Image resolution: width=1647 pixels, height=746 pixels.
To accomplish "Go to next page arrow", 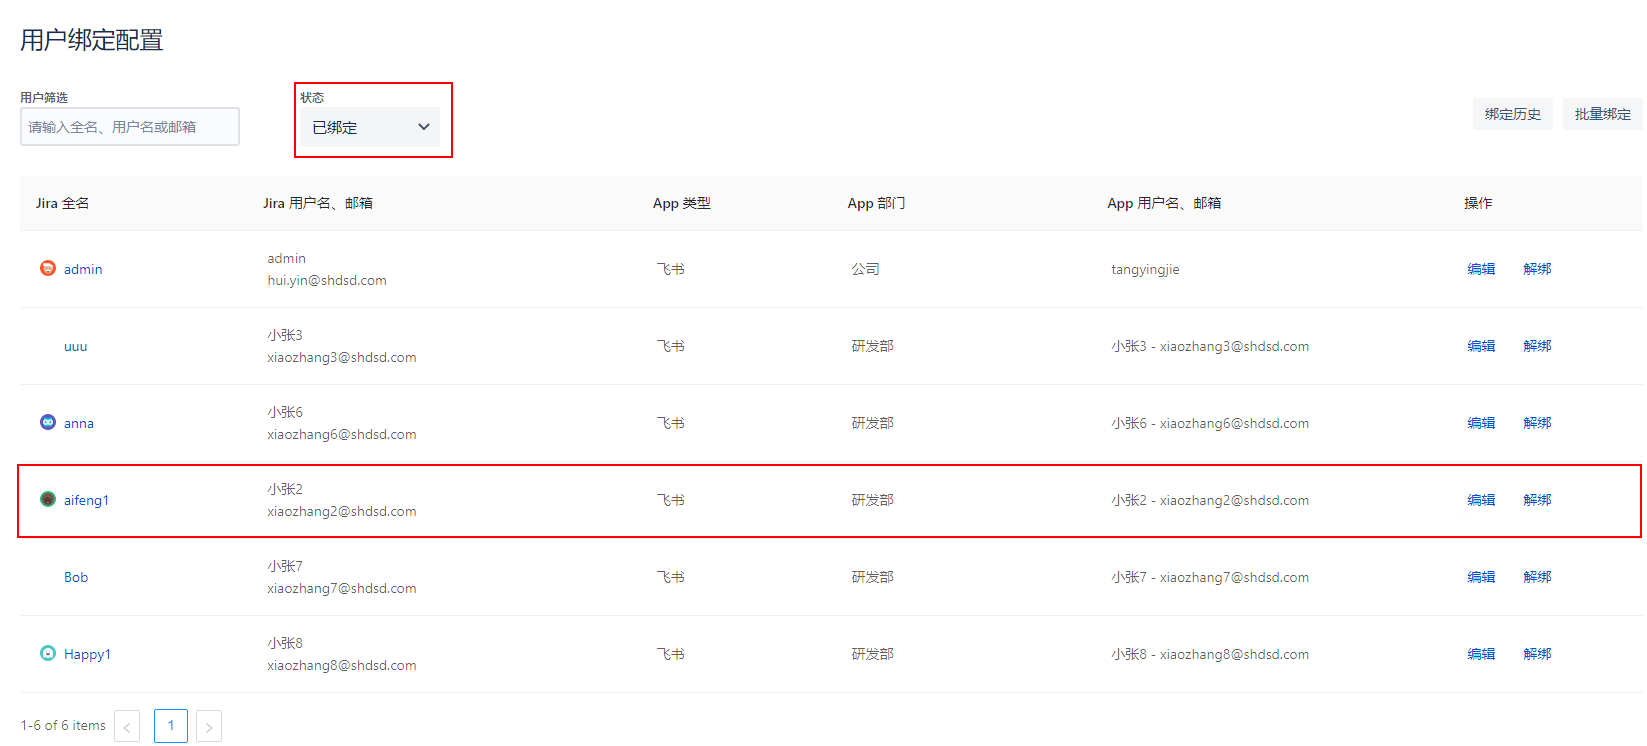I will (x=208, y=727).
